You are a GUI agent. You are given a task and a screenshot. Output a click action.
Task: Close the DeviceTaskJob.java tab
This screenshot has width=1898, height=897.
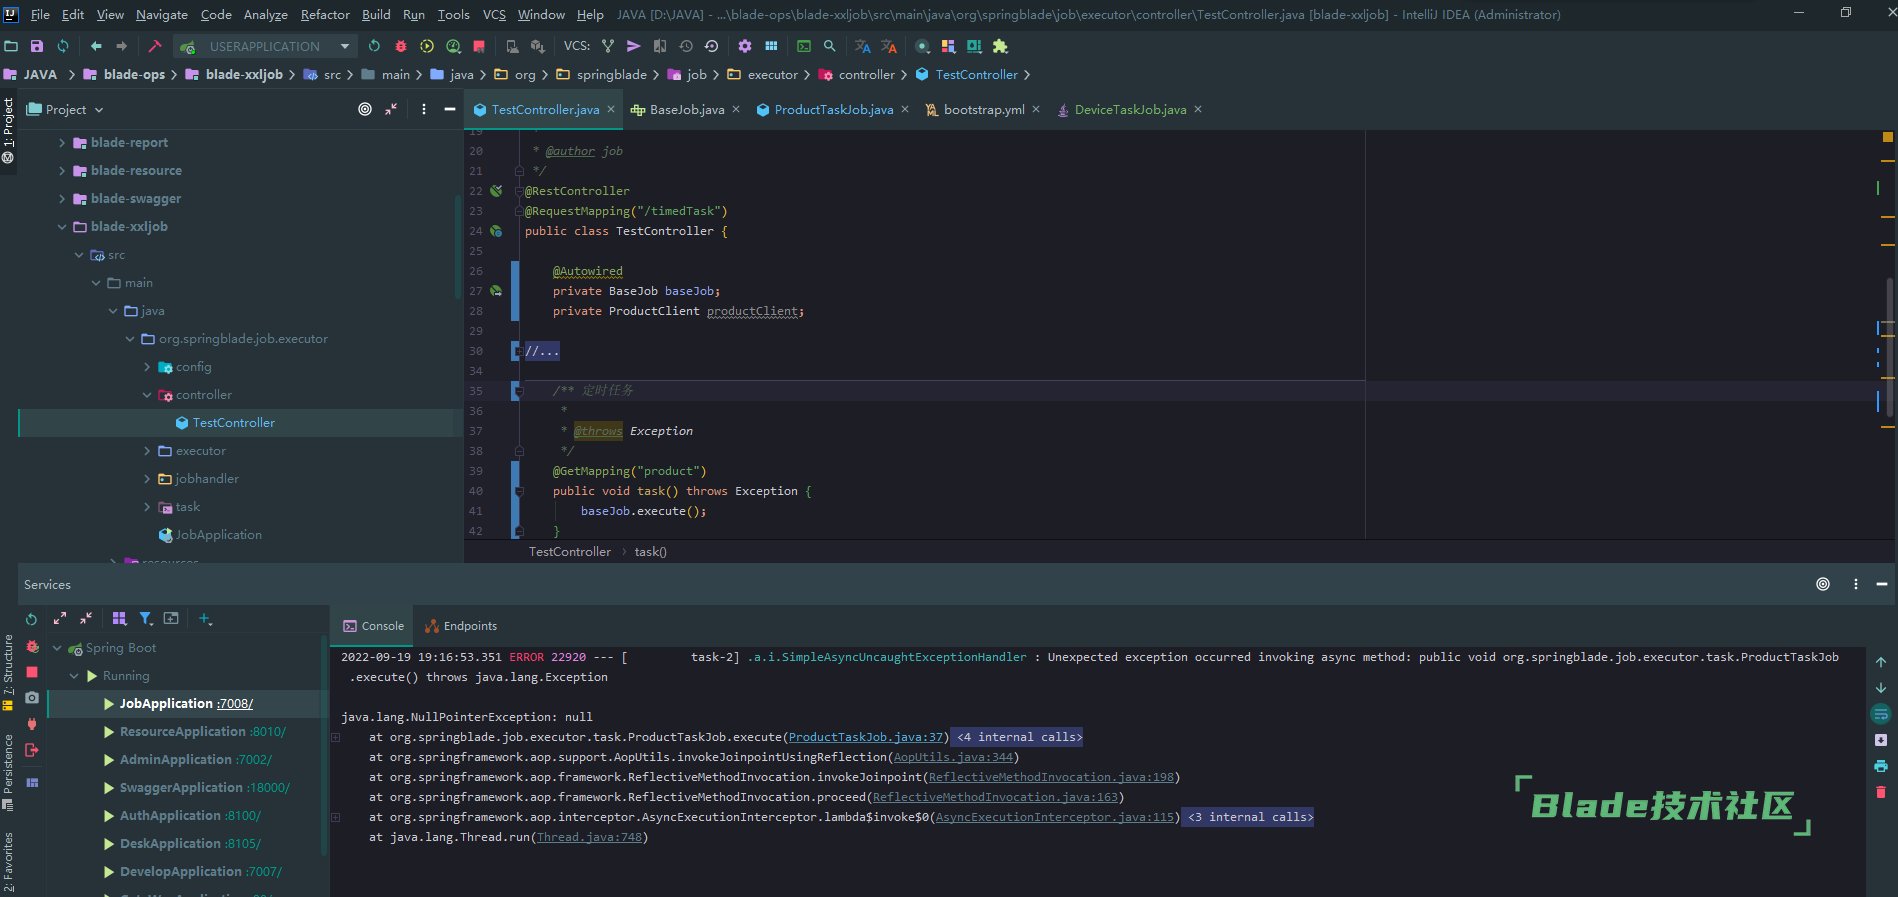tap(1198, 109)
